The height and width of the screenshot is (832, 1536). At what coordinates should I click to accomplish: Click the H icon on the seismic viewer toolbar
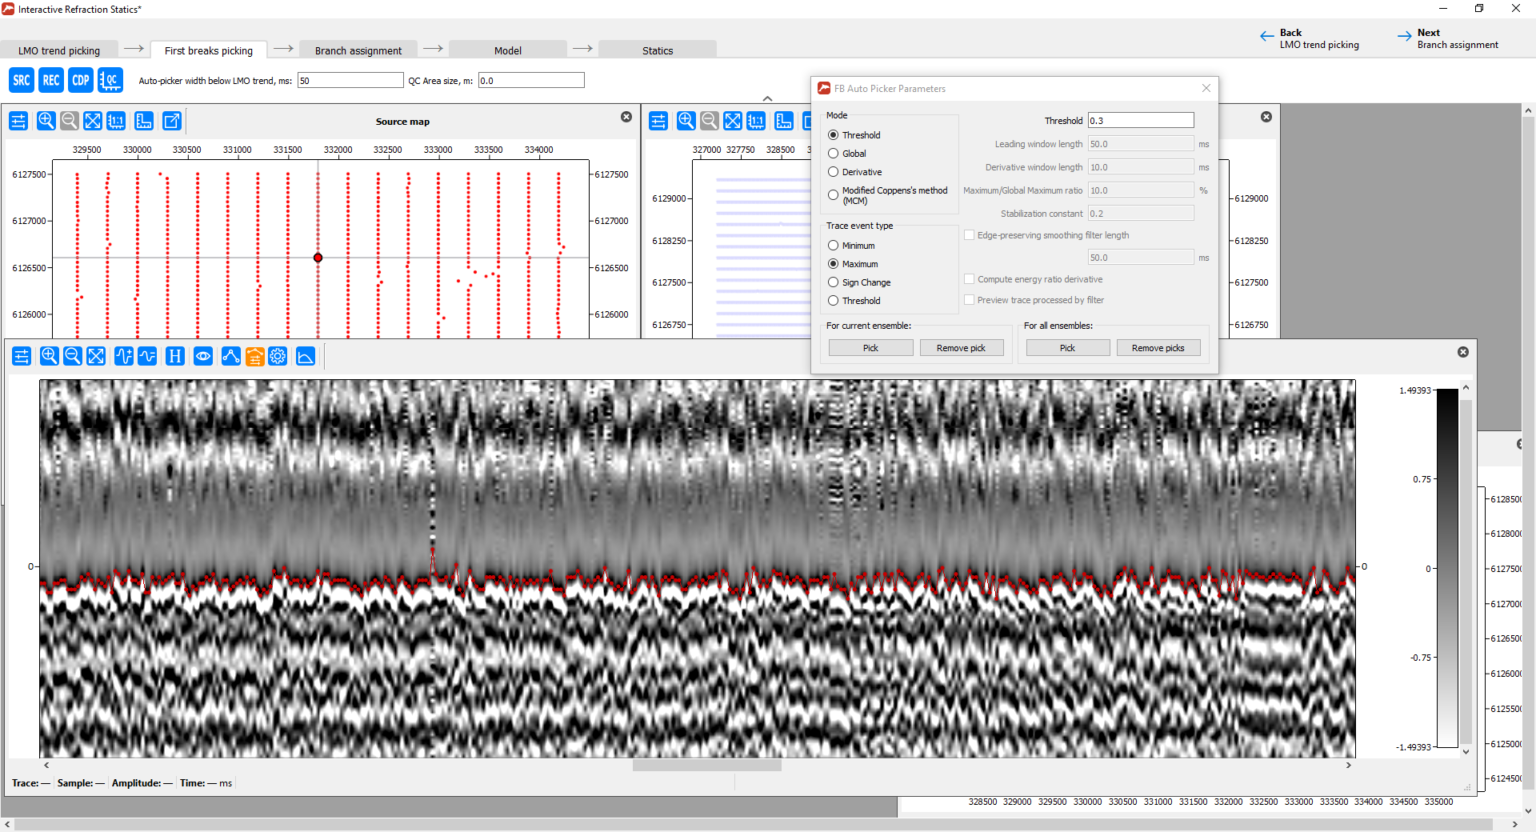click(175, 355)
